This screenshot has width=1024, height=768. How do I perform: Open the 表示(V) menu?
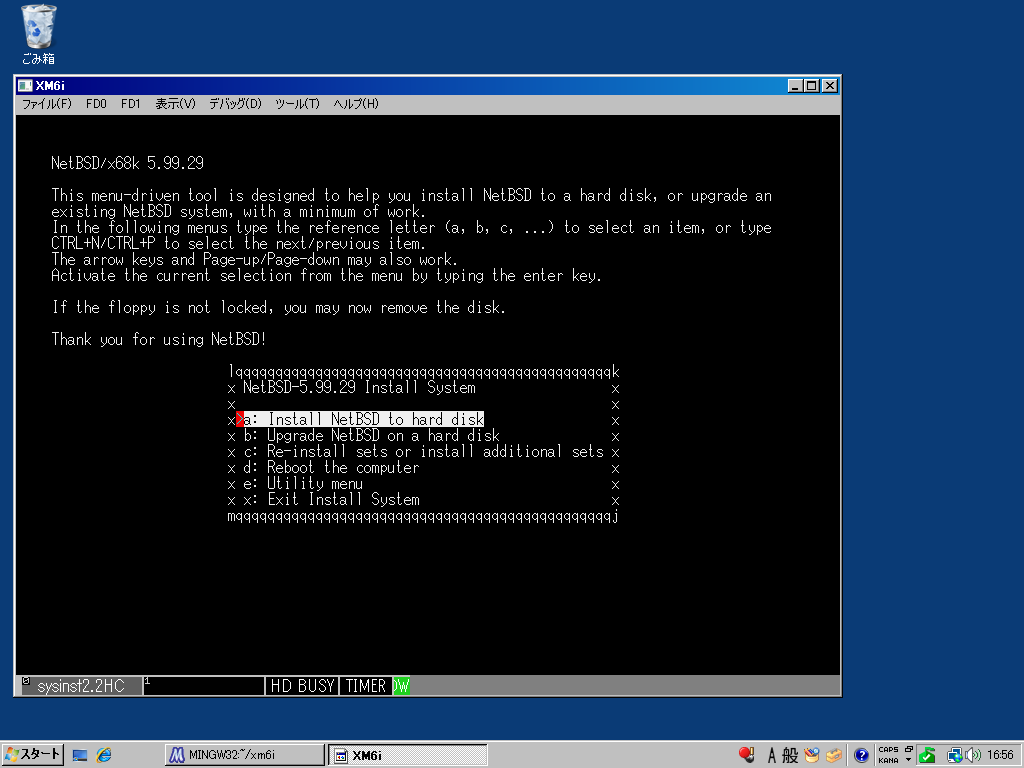175,104
